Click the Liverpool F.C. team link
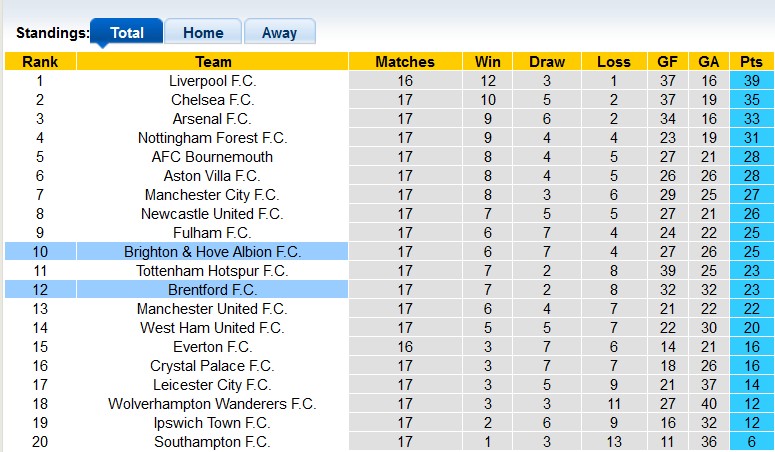This screenshot has width=775, height=452. (212, 81)
